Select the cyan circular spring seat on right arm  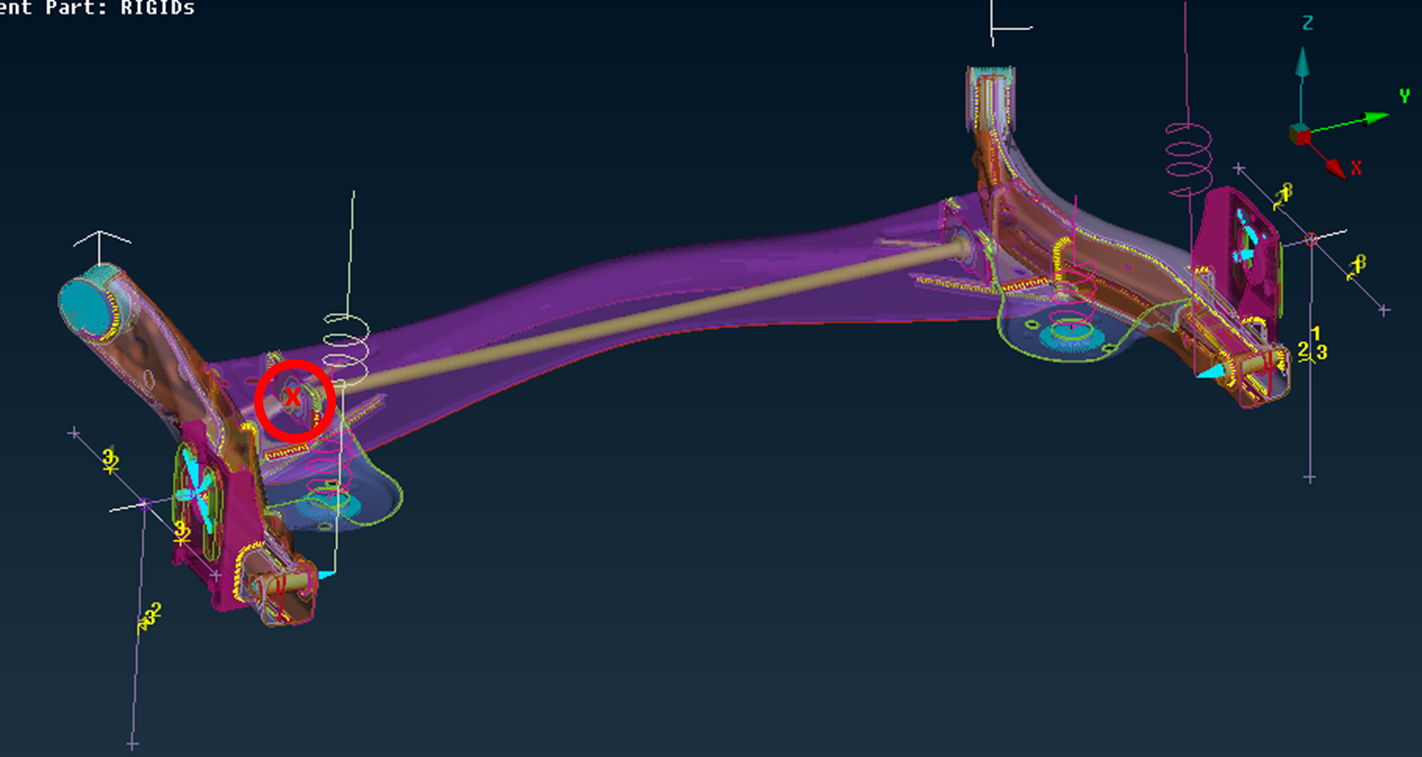(x=1070, y=336)
